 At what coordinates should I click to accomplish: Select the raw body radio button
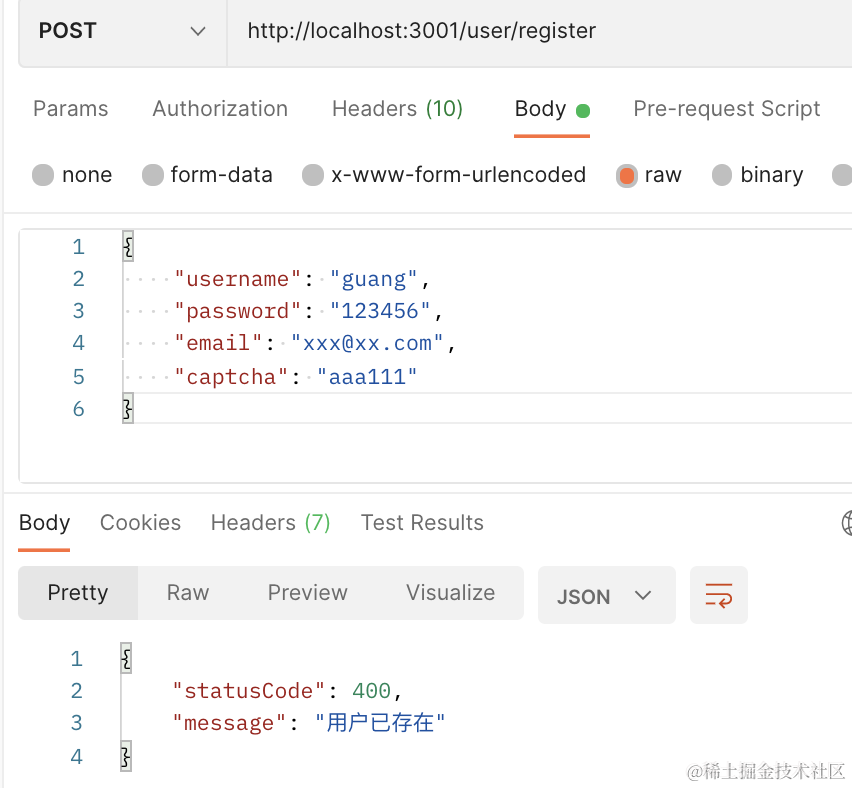627,175
